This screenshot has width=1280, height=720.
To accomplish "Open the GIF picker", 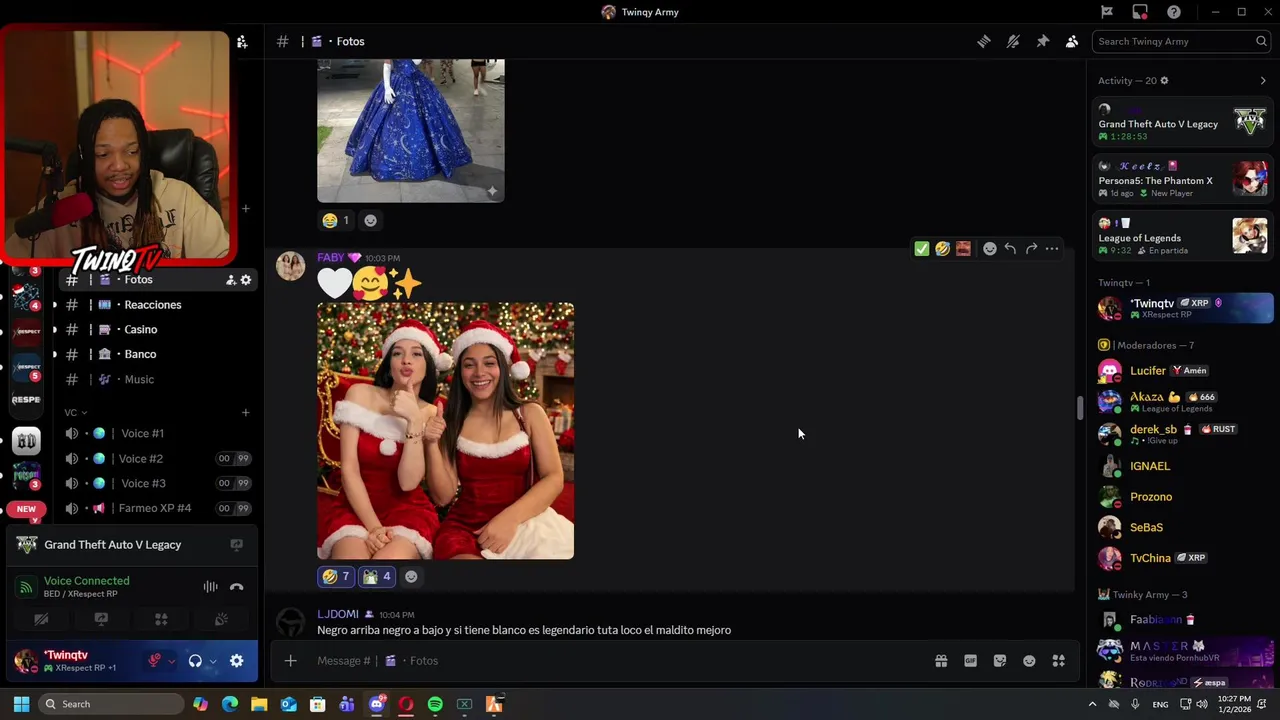I will [970, 661].
